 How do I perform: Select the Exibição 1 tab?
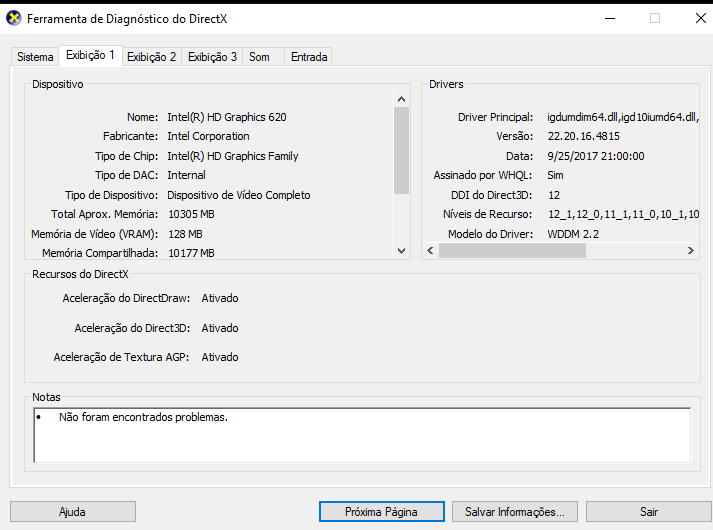click(90, 56)
